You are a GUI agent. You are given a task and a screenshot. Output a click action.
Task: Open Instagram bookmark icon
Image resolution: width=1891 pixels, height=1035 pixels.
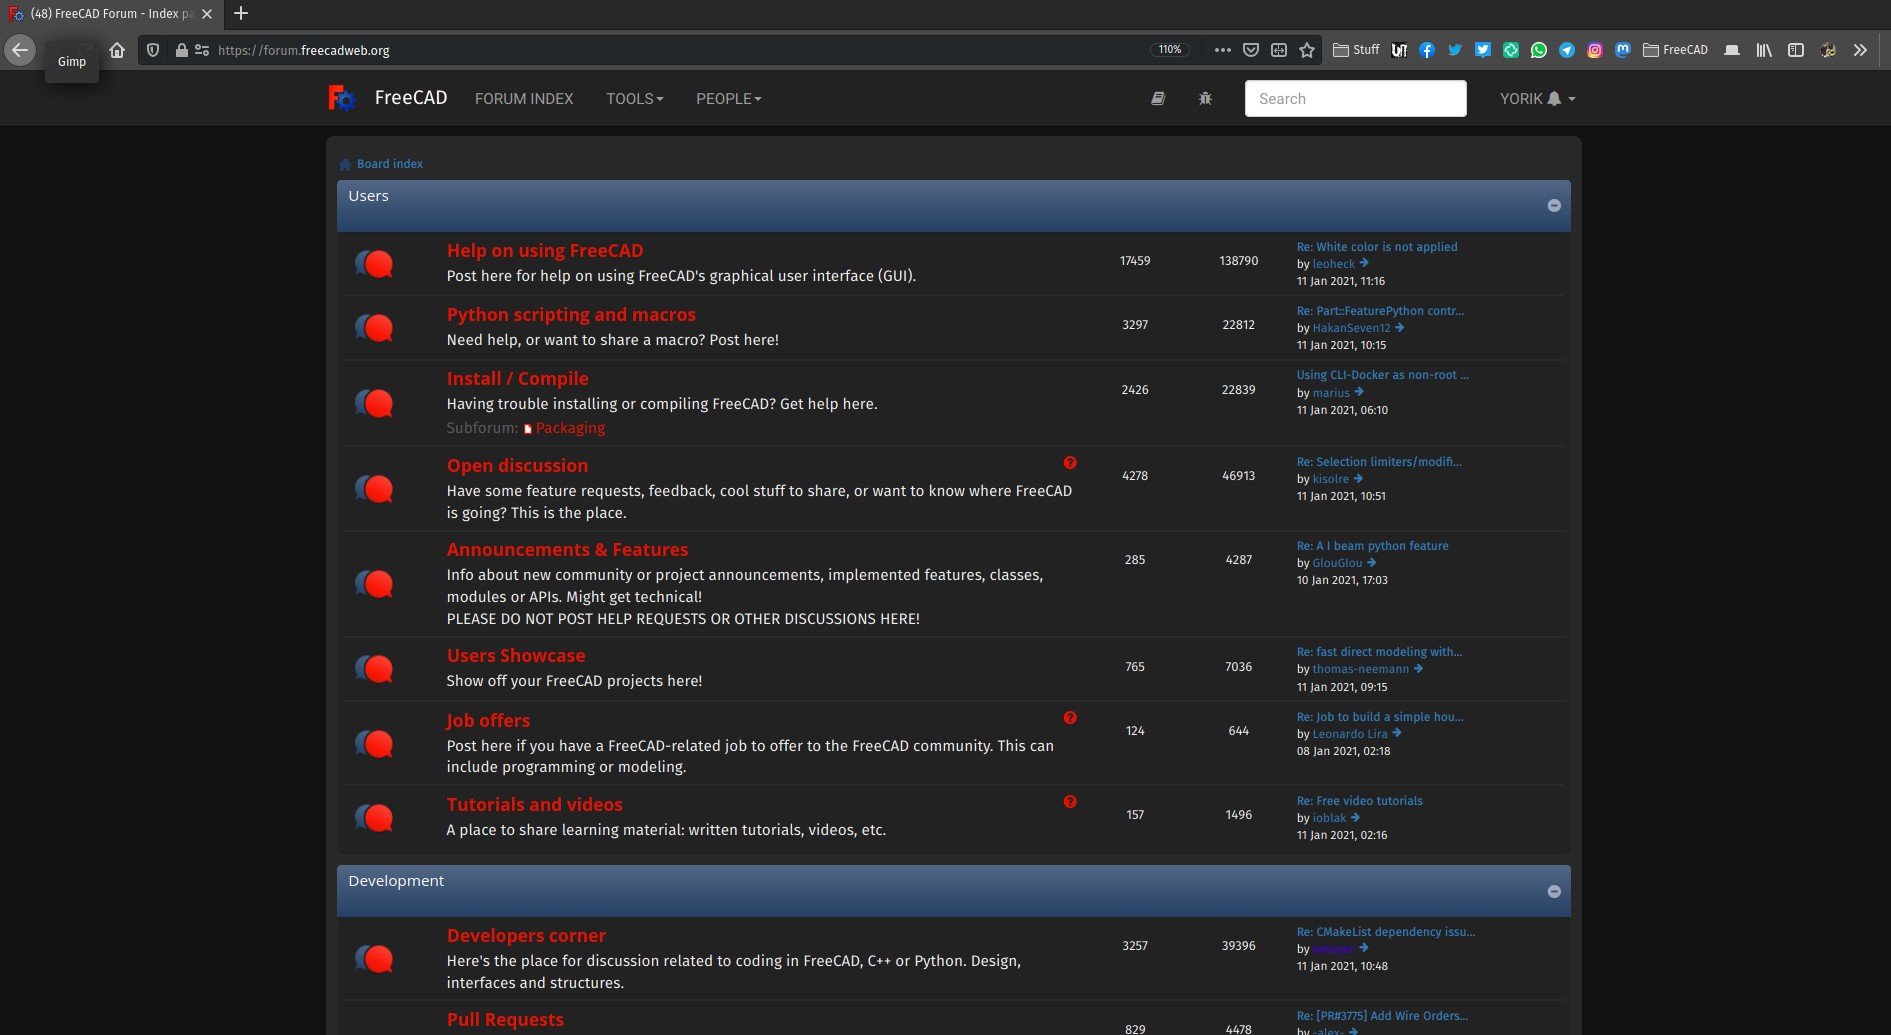[x=1595, y=50]
